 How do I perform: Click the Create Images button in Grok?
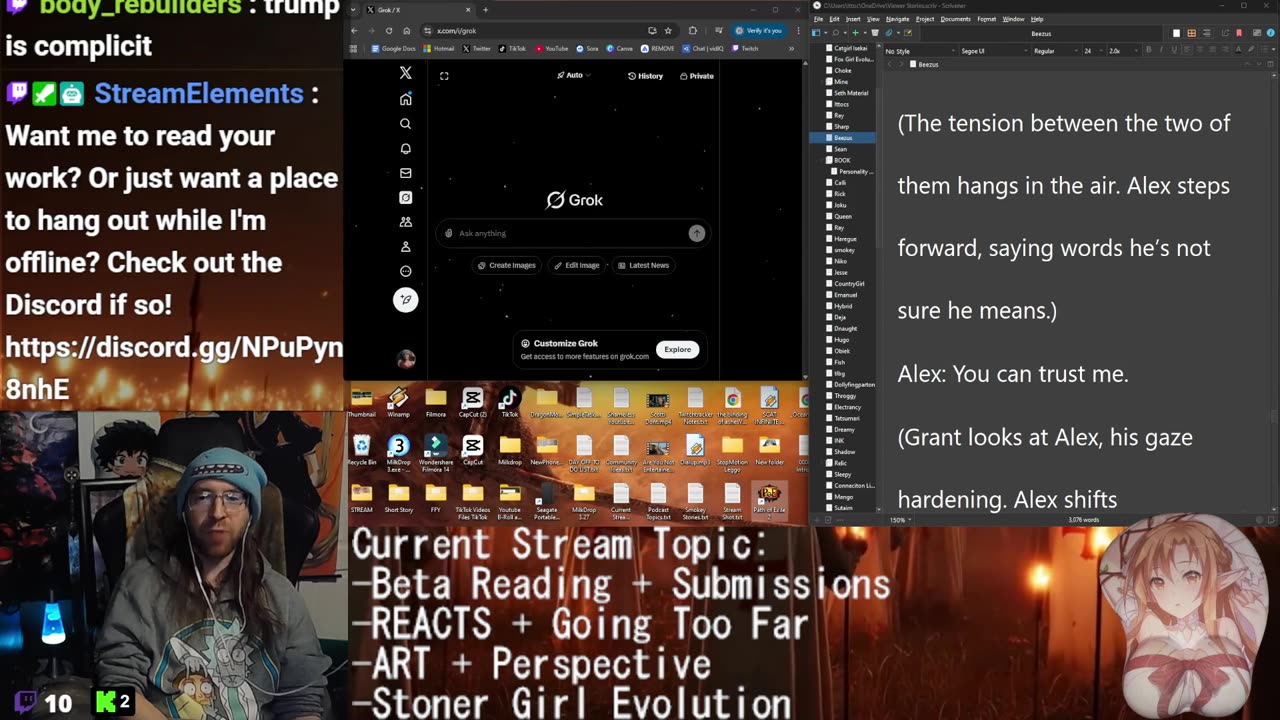pos(506,265)
